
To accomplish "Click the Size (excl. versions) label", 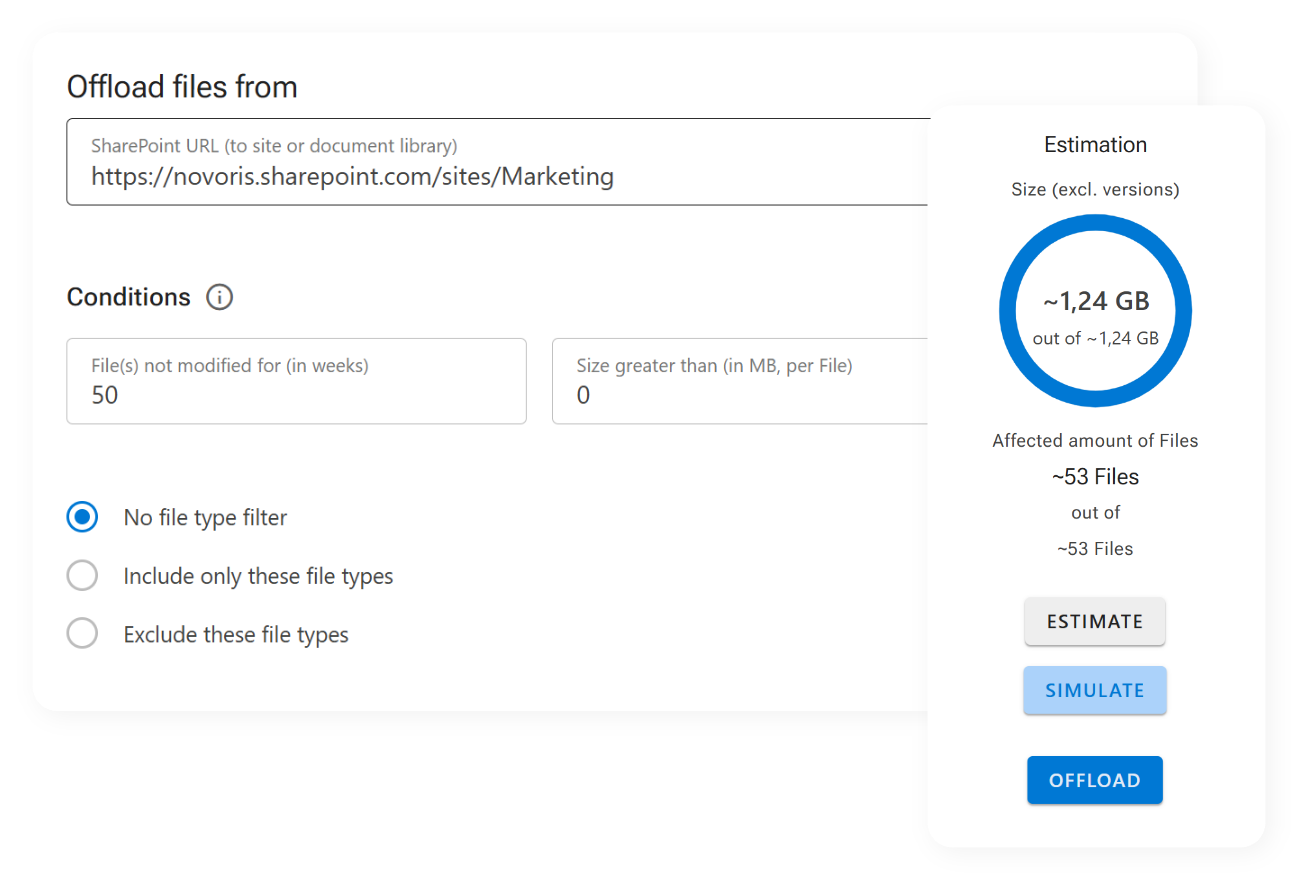I will click(1094, 188).
